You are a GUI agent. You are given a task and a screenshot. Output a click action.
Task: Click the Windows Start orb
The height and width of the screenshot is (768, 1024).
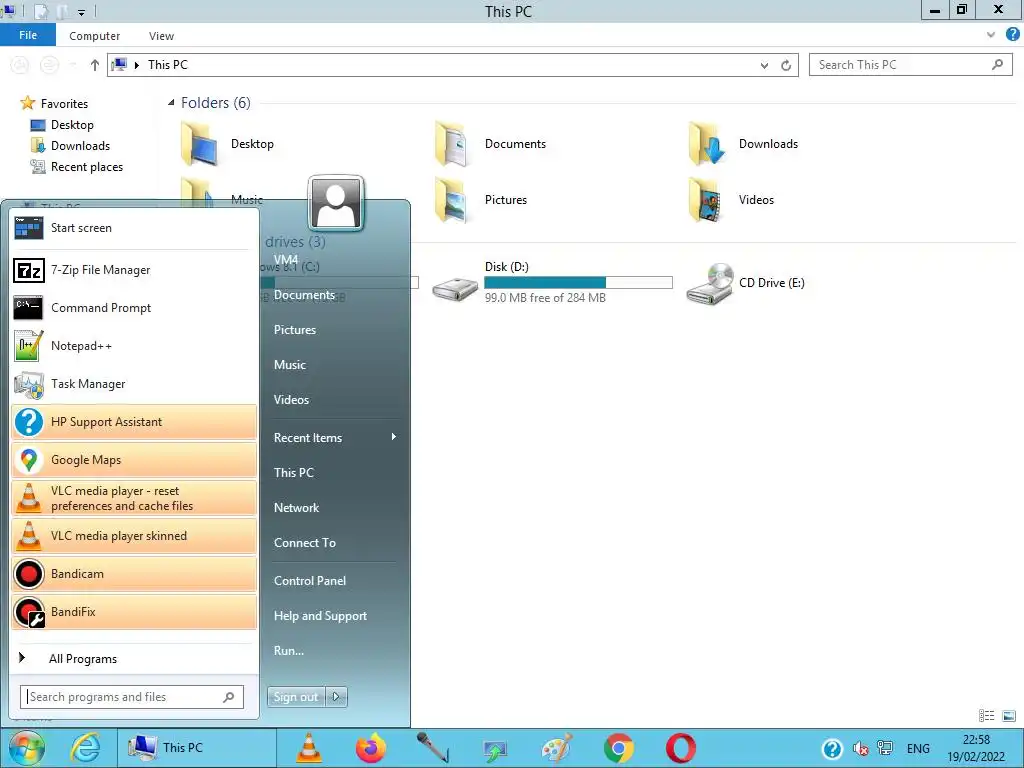26,748
